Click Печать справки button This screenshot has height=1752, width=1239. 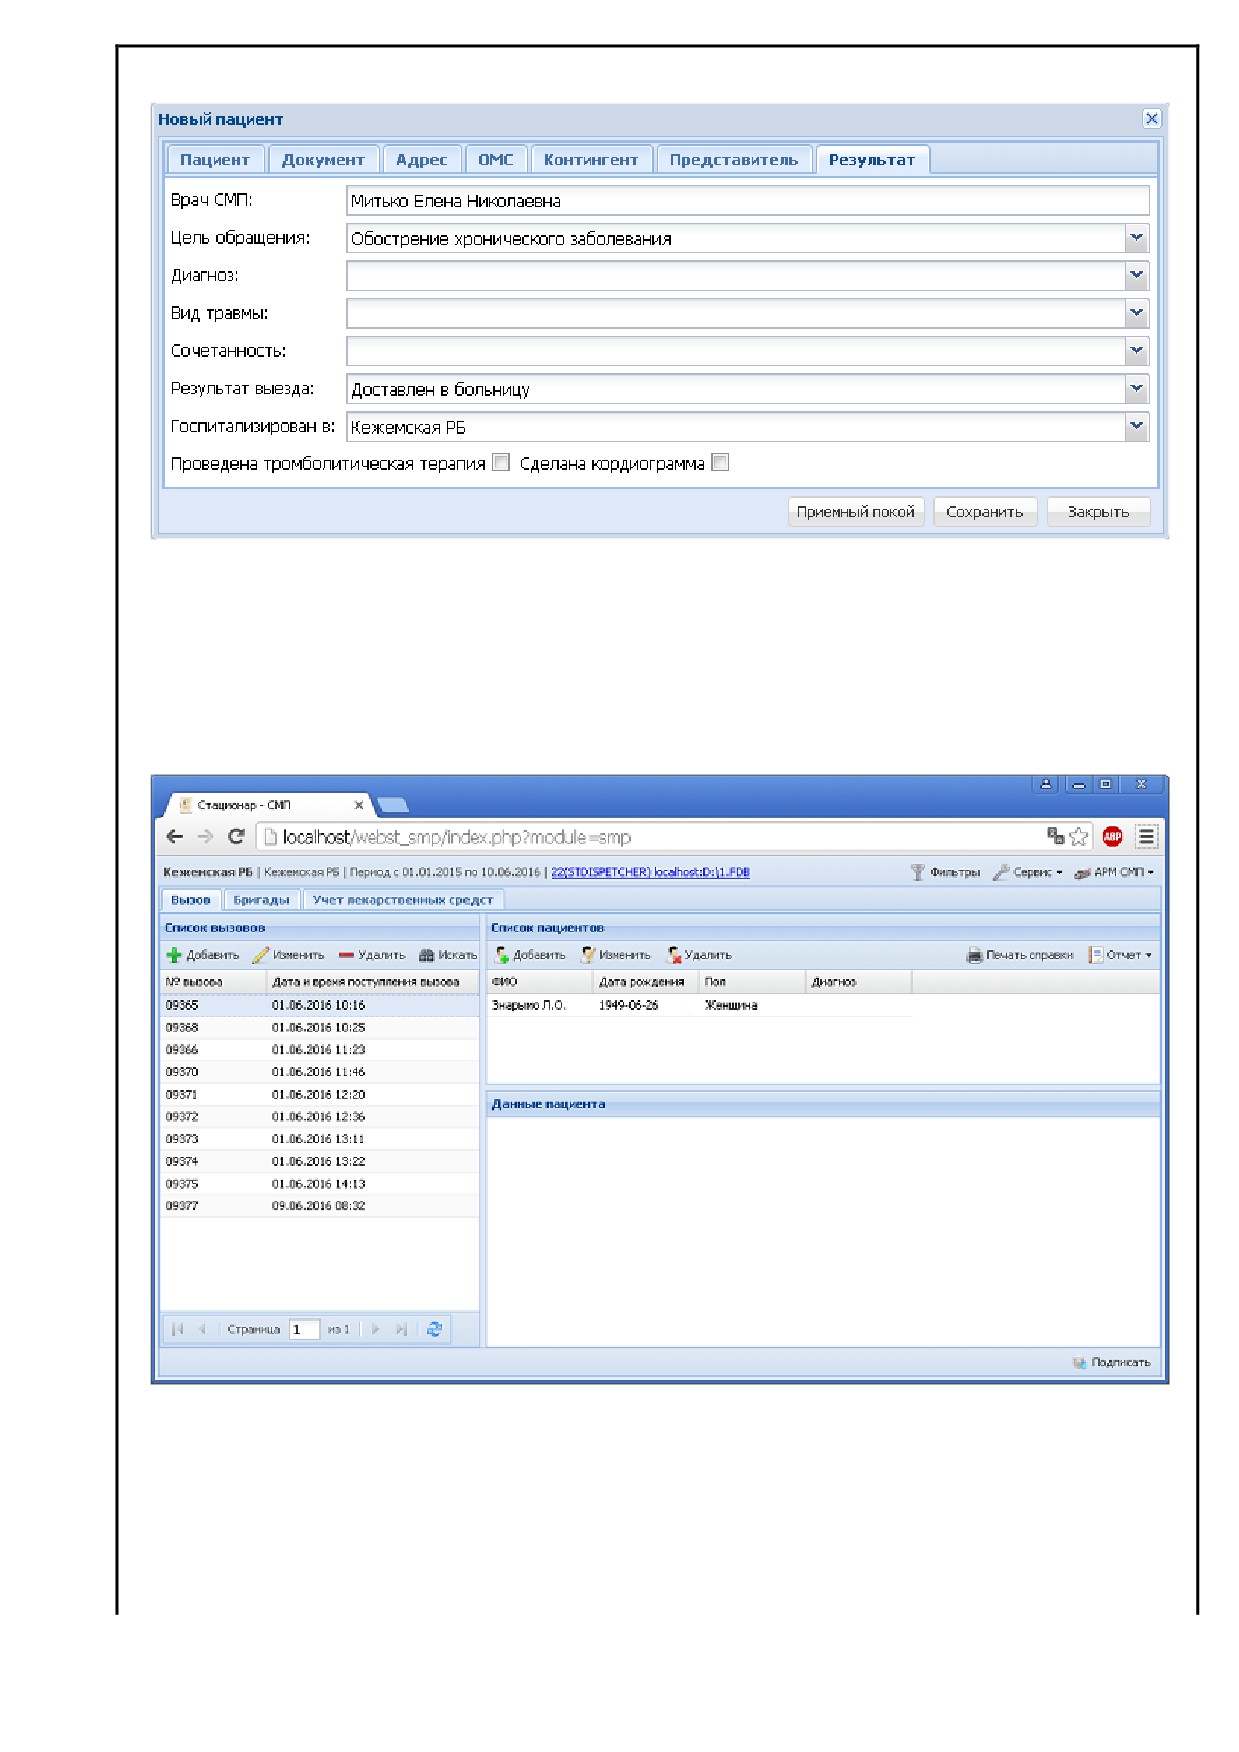pos(1020,955)
